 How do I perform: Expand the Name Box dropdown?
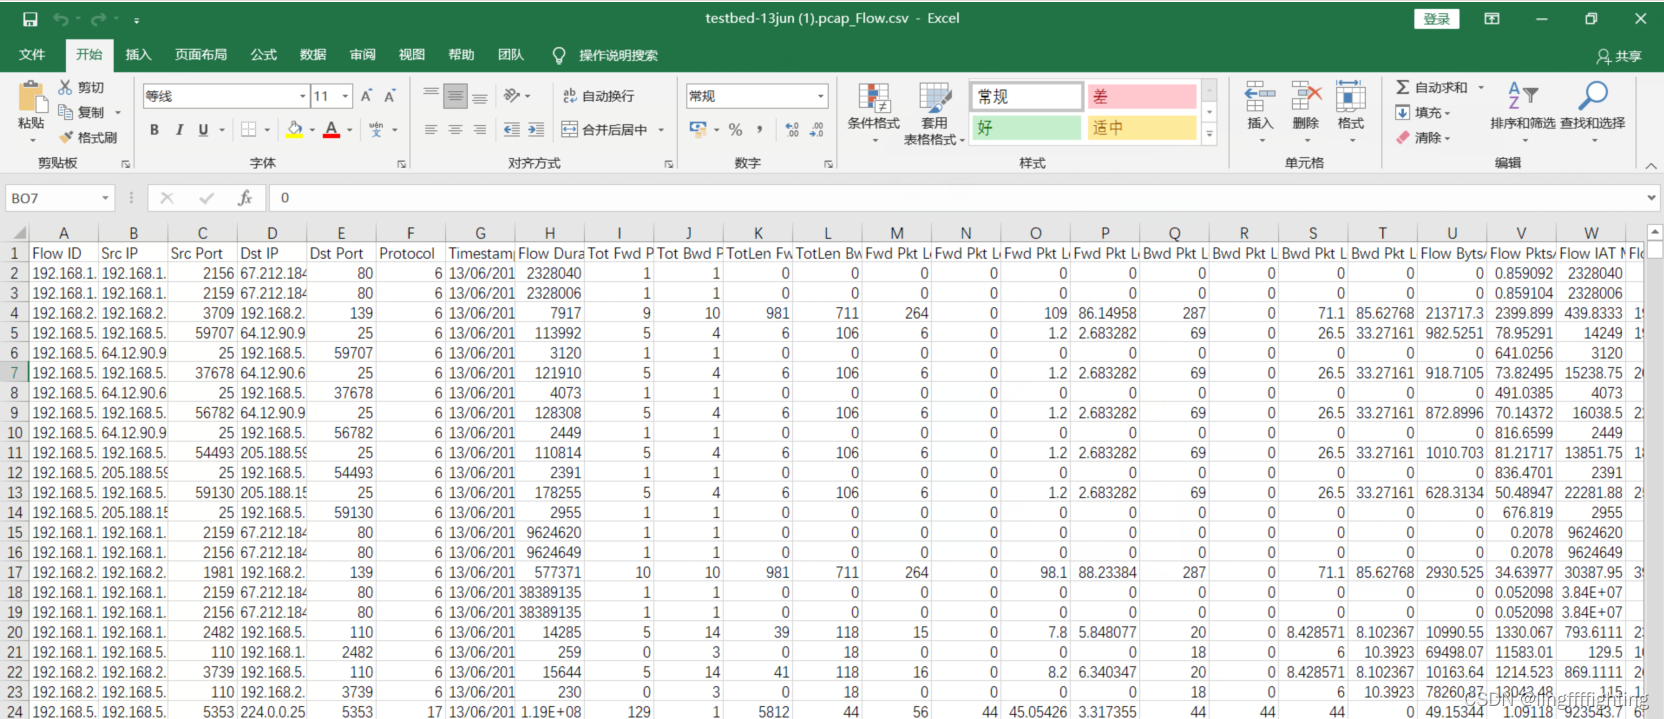pyautogui.click(x=105, y=198)
